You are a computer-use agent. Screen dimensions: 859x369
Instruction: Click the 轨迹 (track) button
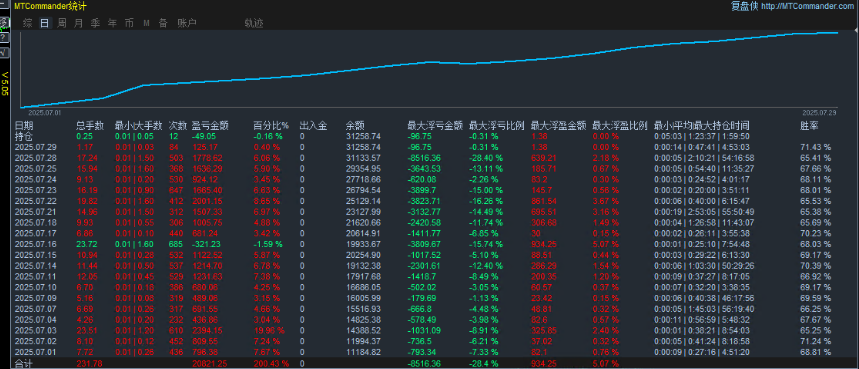click(254, 23)
